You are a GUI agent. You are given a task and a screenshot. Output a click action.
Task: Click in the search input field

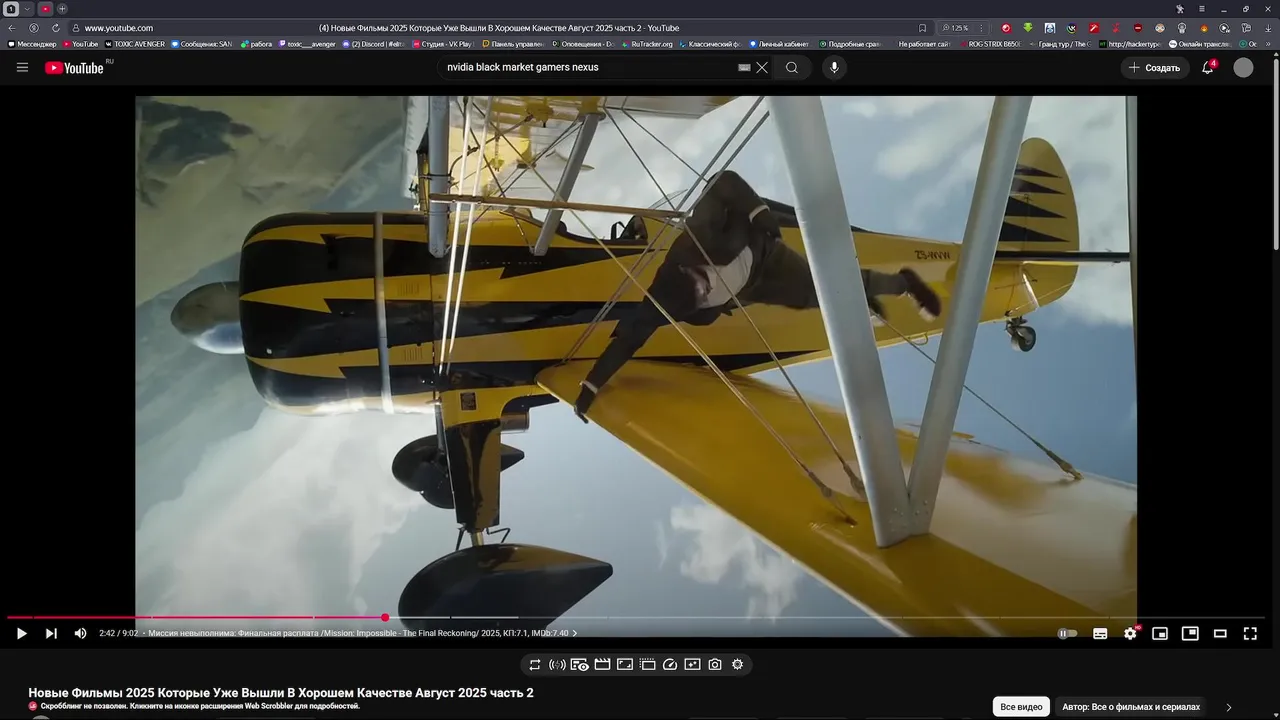click(x=590, y=67)
